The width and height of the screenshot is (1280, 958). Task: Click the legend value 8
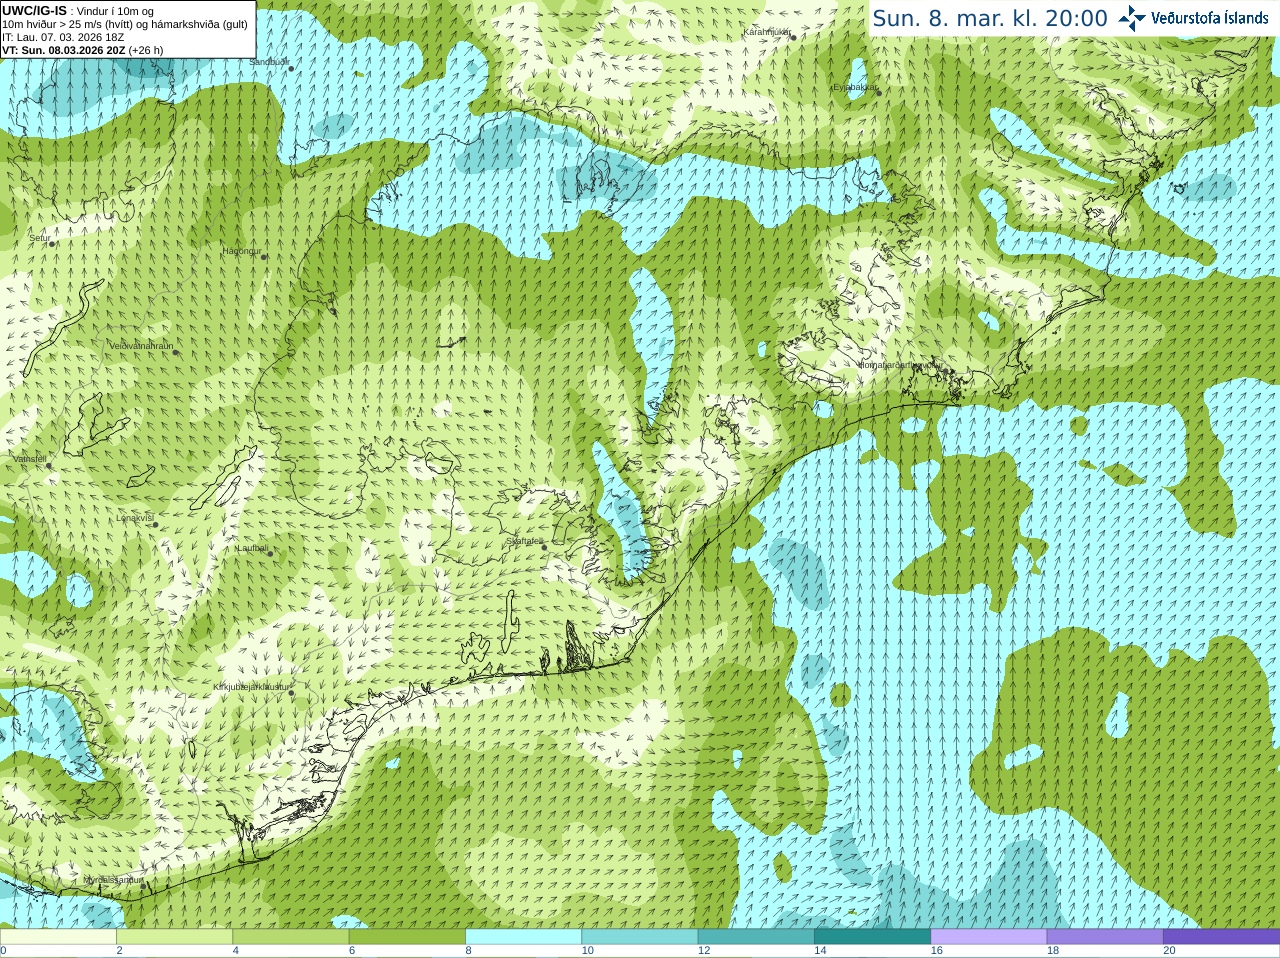(x=468, y=951)
